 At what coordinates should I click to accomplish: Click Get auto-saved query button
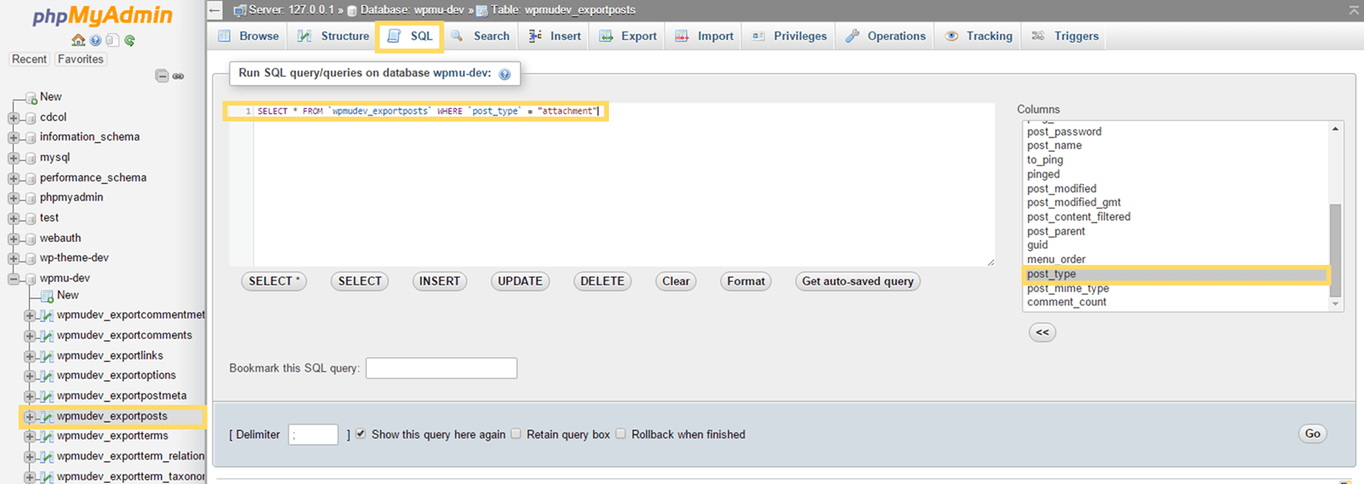tap(858, 281)
